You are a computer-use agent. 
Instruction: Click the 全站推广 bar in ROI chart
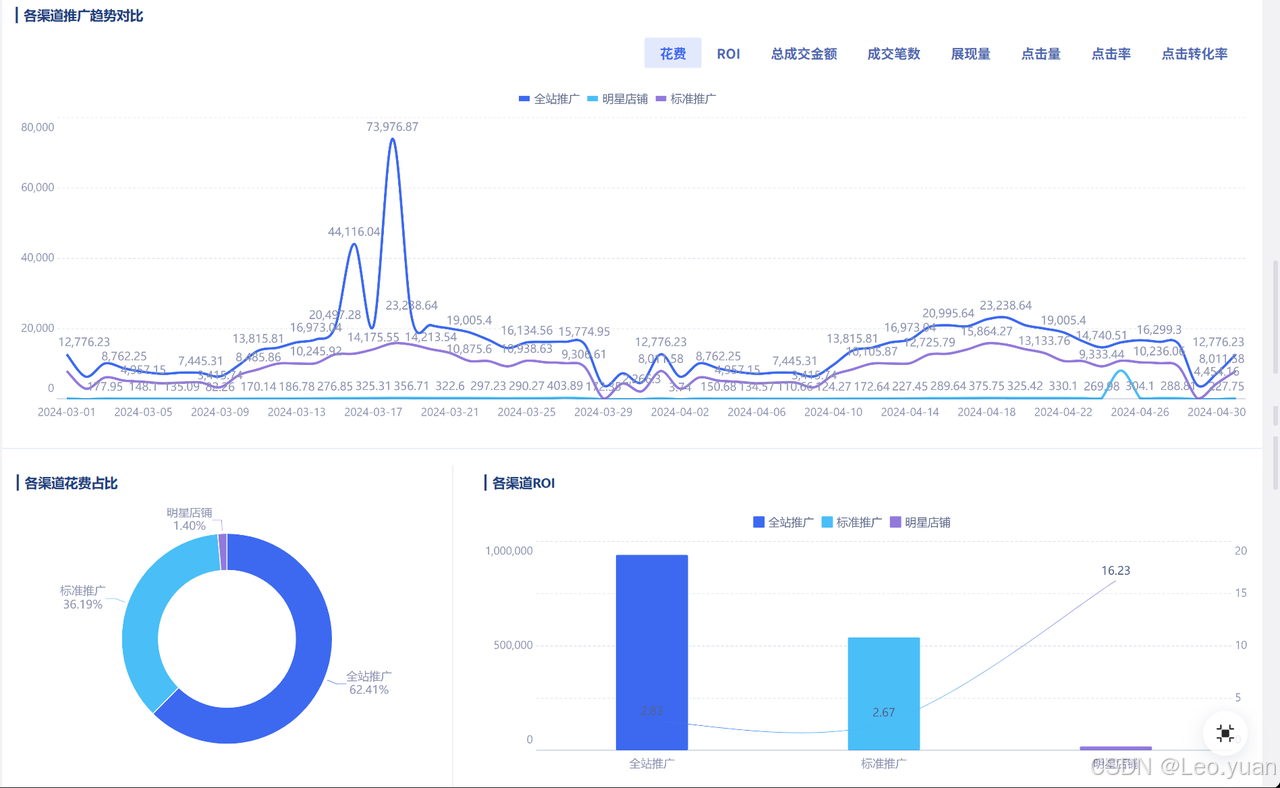[652, 652]
